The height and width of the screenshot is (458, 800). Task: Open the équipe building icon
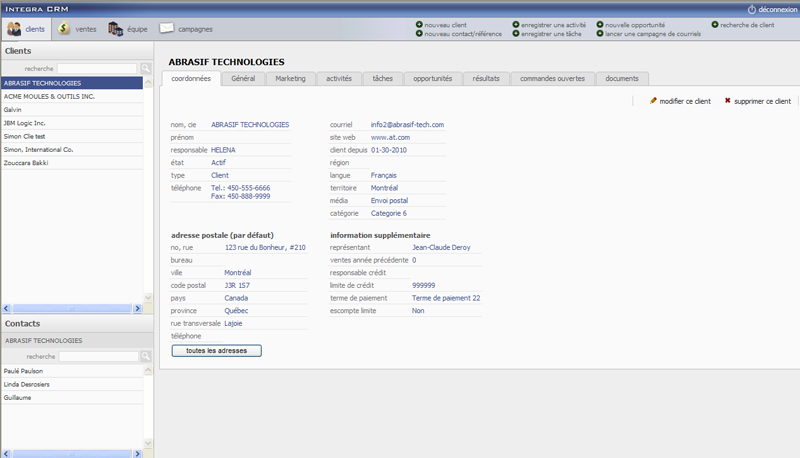click(115, 29)
